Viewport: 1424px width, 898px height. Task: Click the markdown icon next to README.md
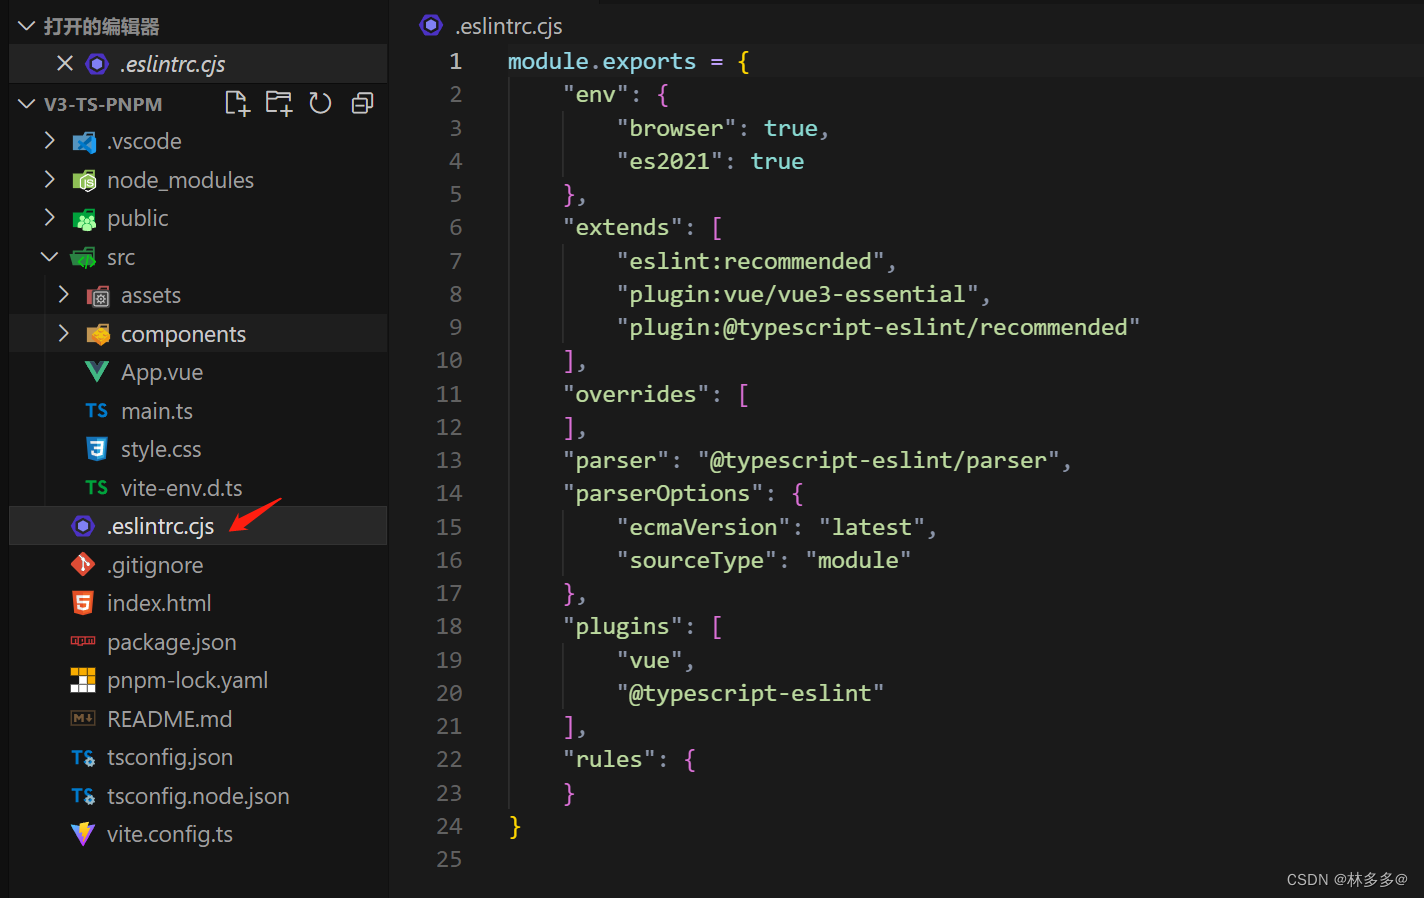tap(83, 718)
